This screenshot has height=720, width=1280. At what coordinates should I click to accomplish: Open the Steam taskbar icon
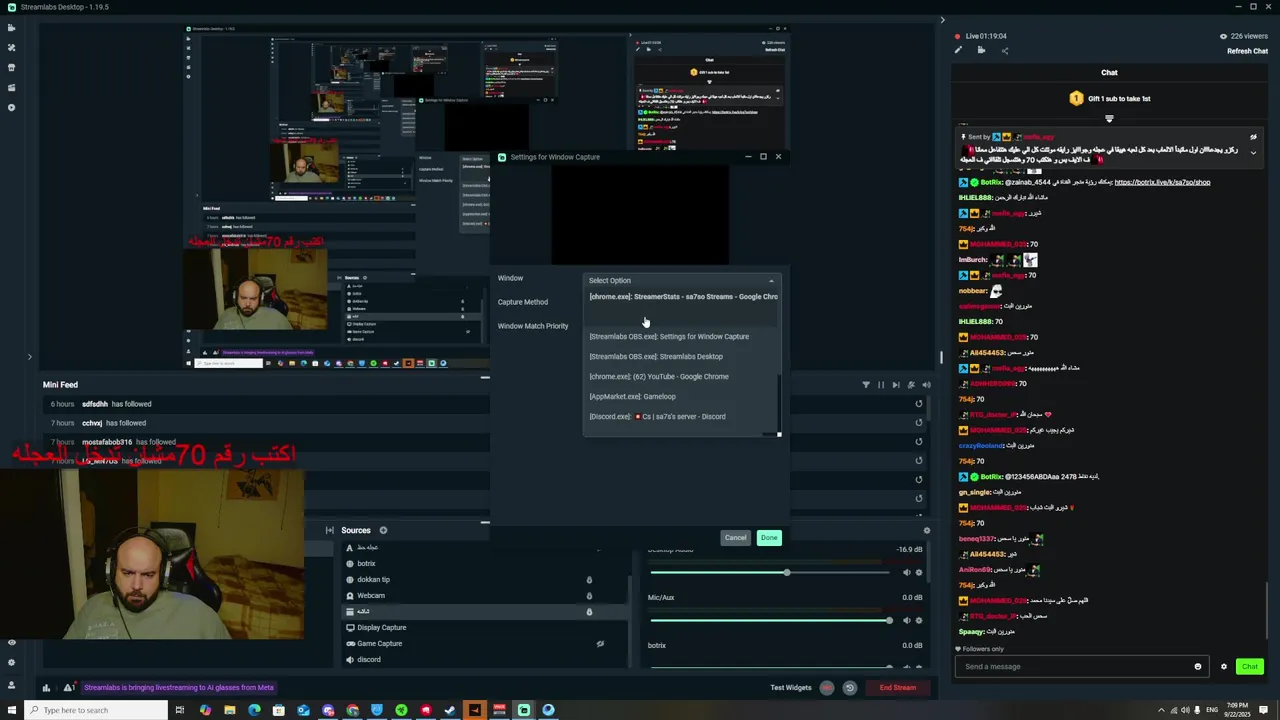point(450,710)
